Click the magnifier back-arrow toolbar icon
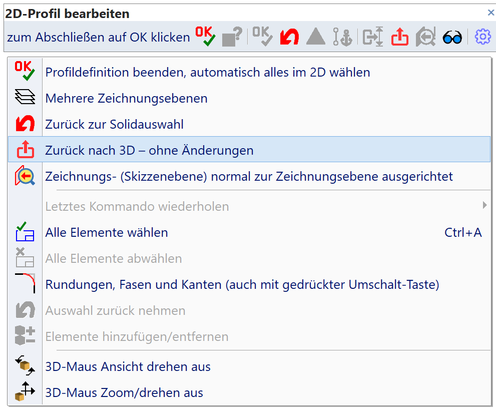 coord(426,37)
